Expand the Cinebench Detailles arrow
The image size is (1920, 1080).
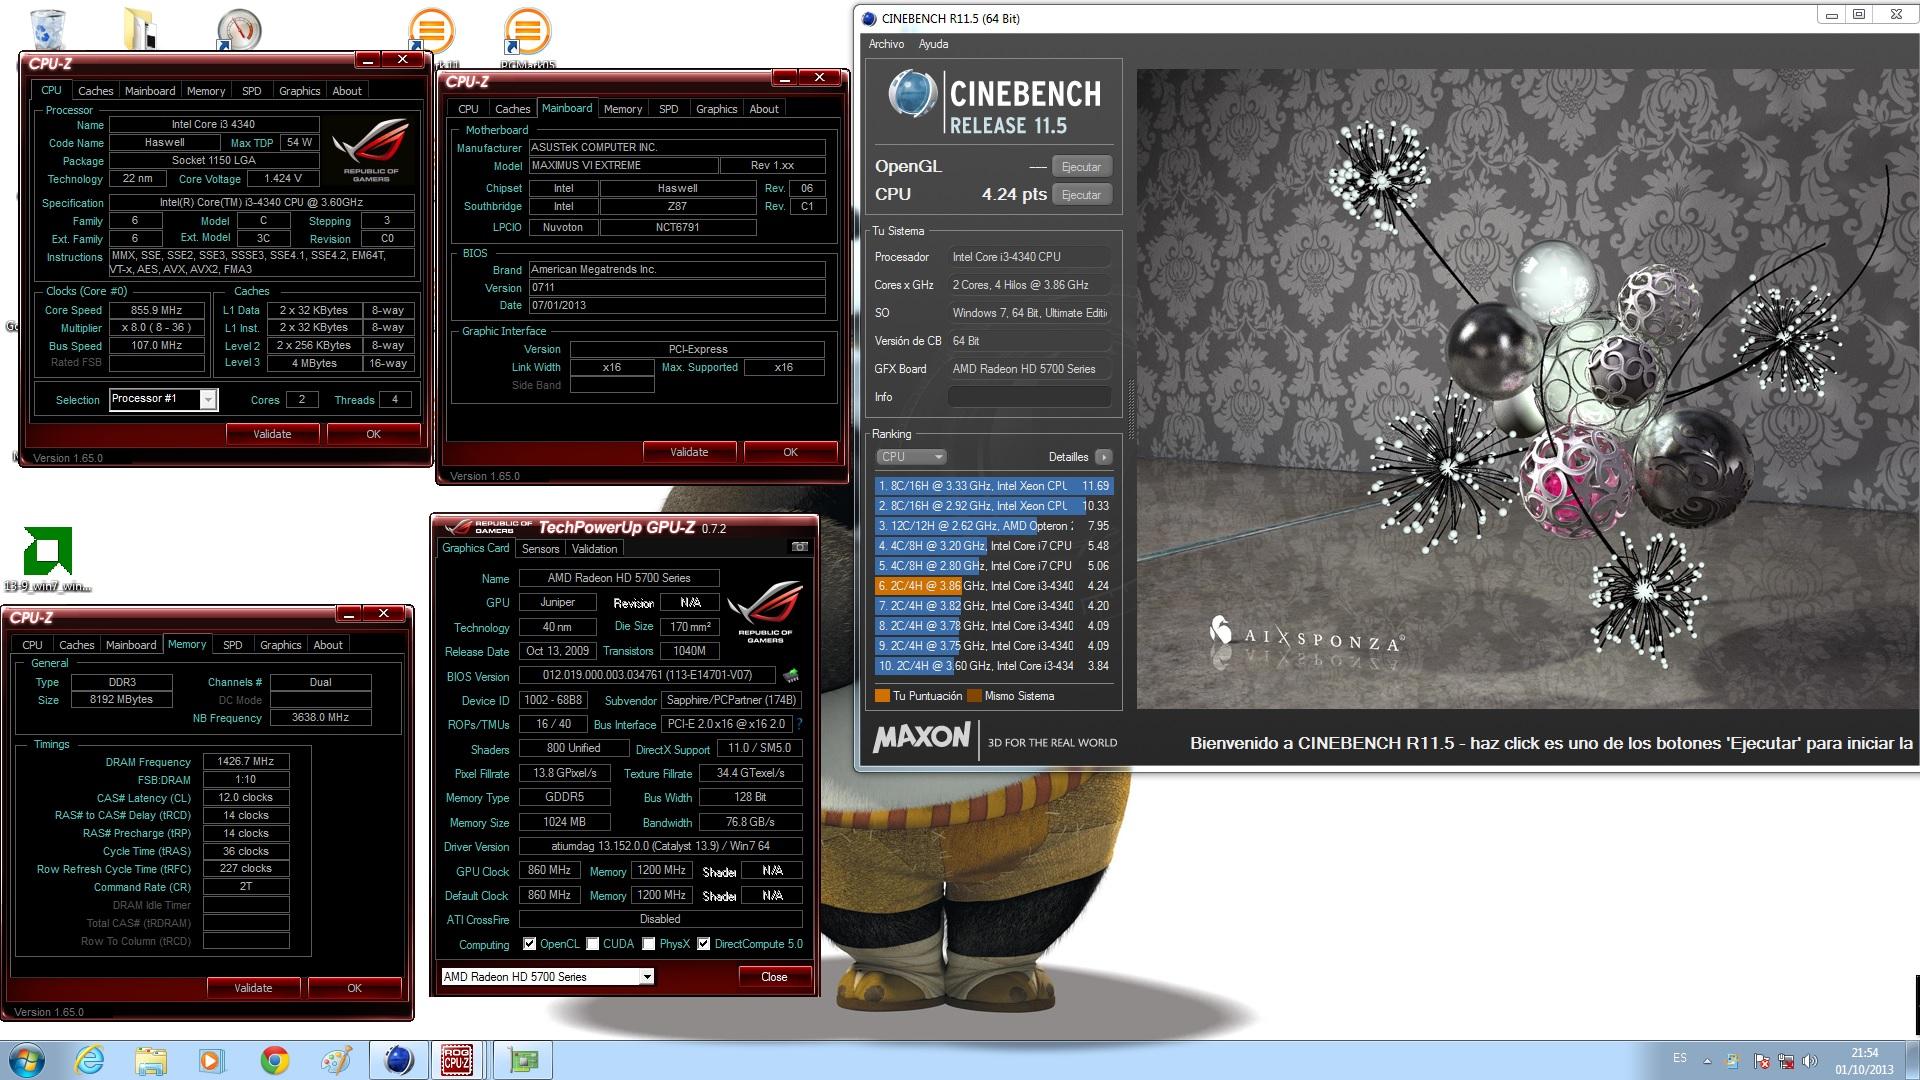(x=1104, y=457)
